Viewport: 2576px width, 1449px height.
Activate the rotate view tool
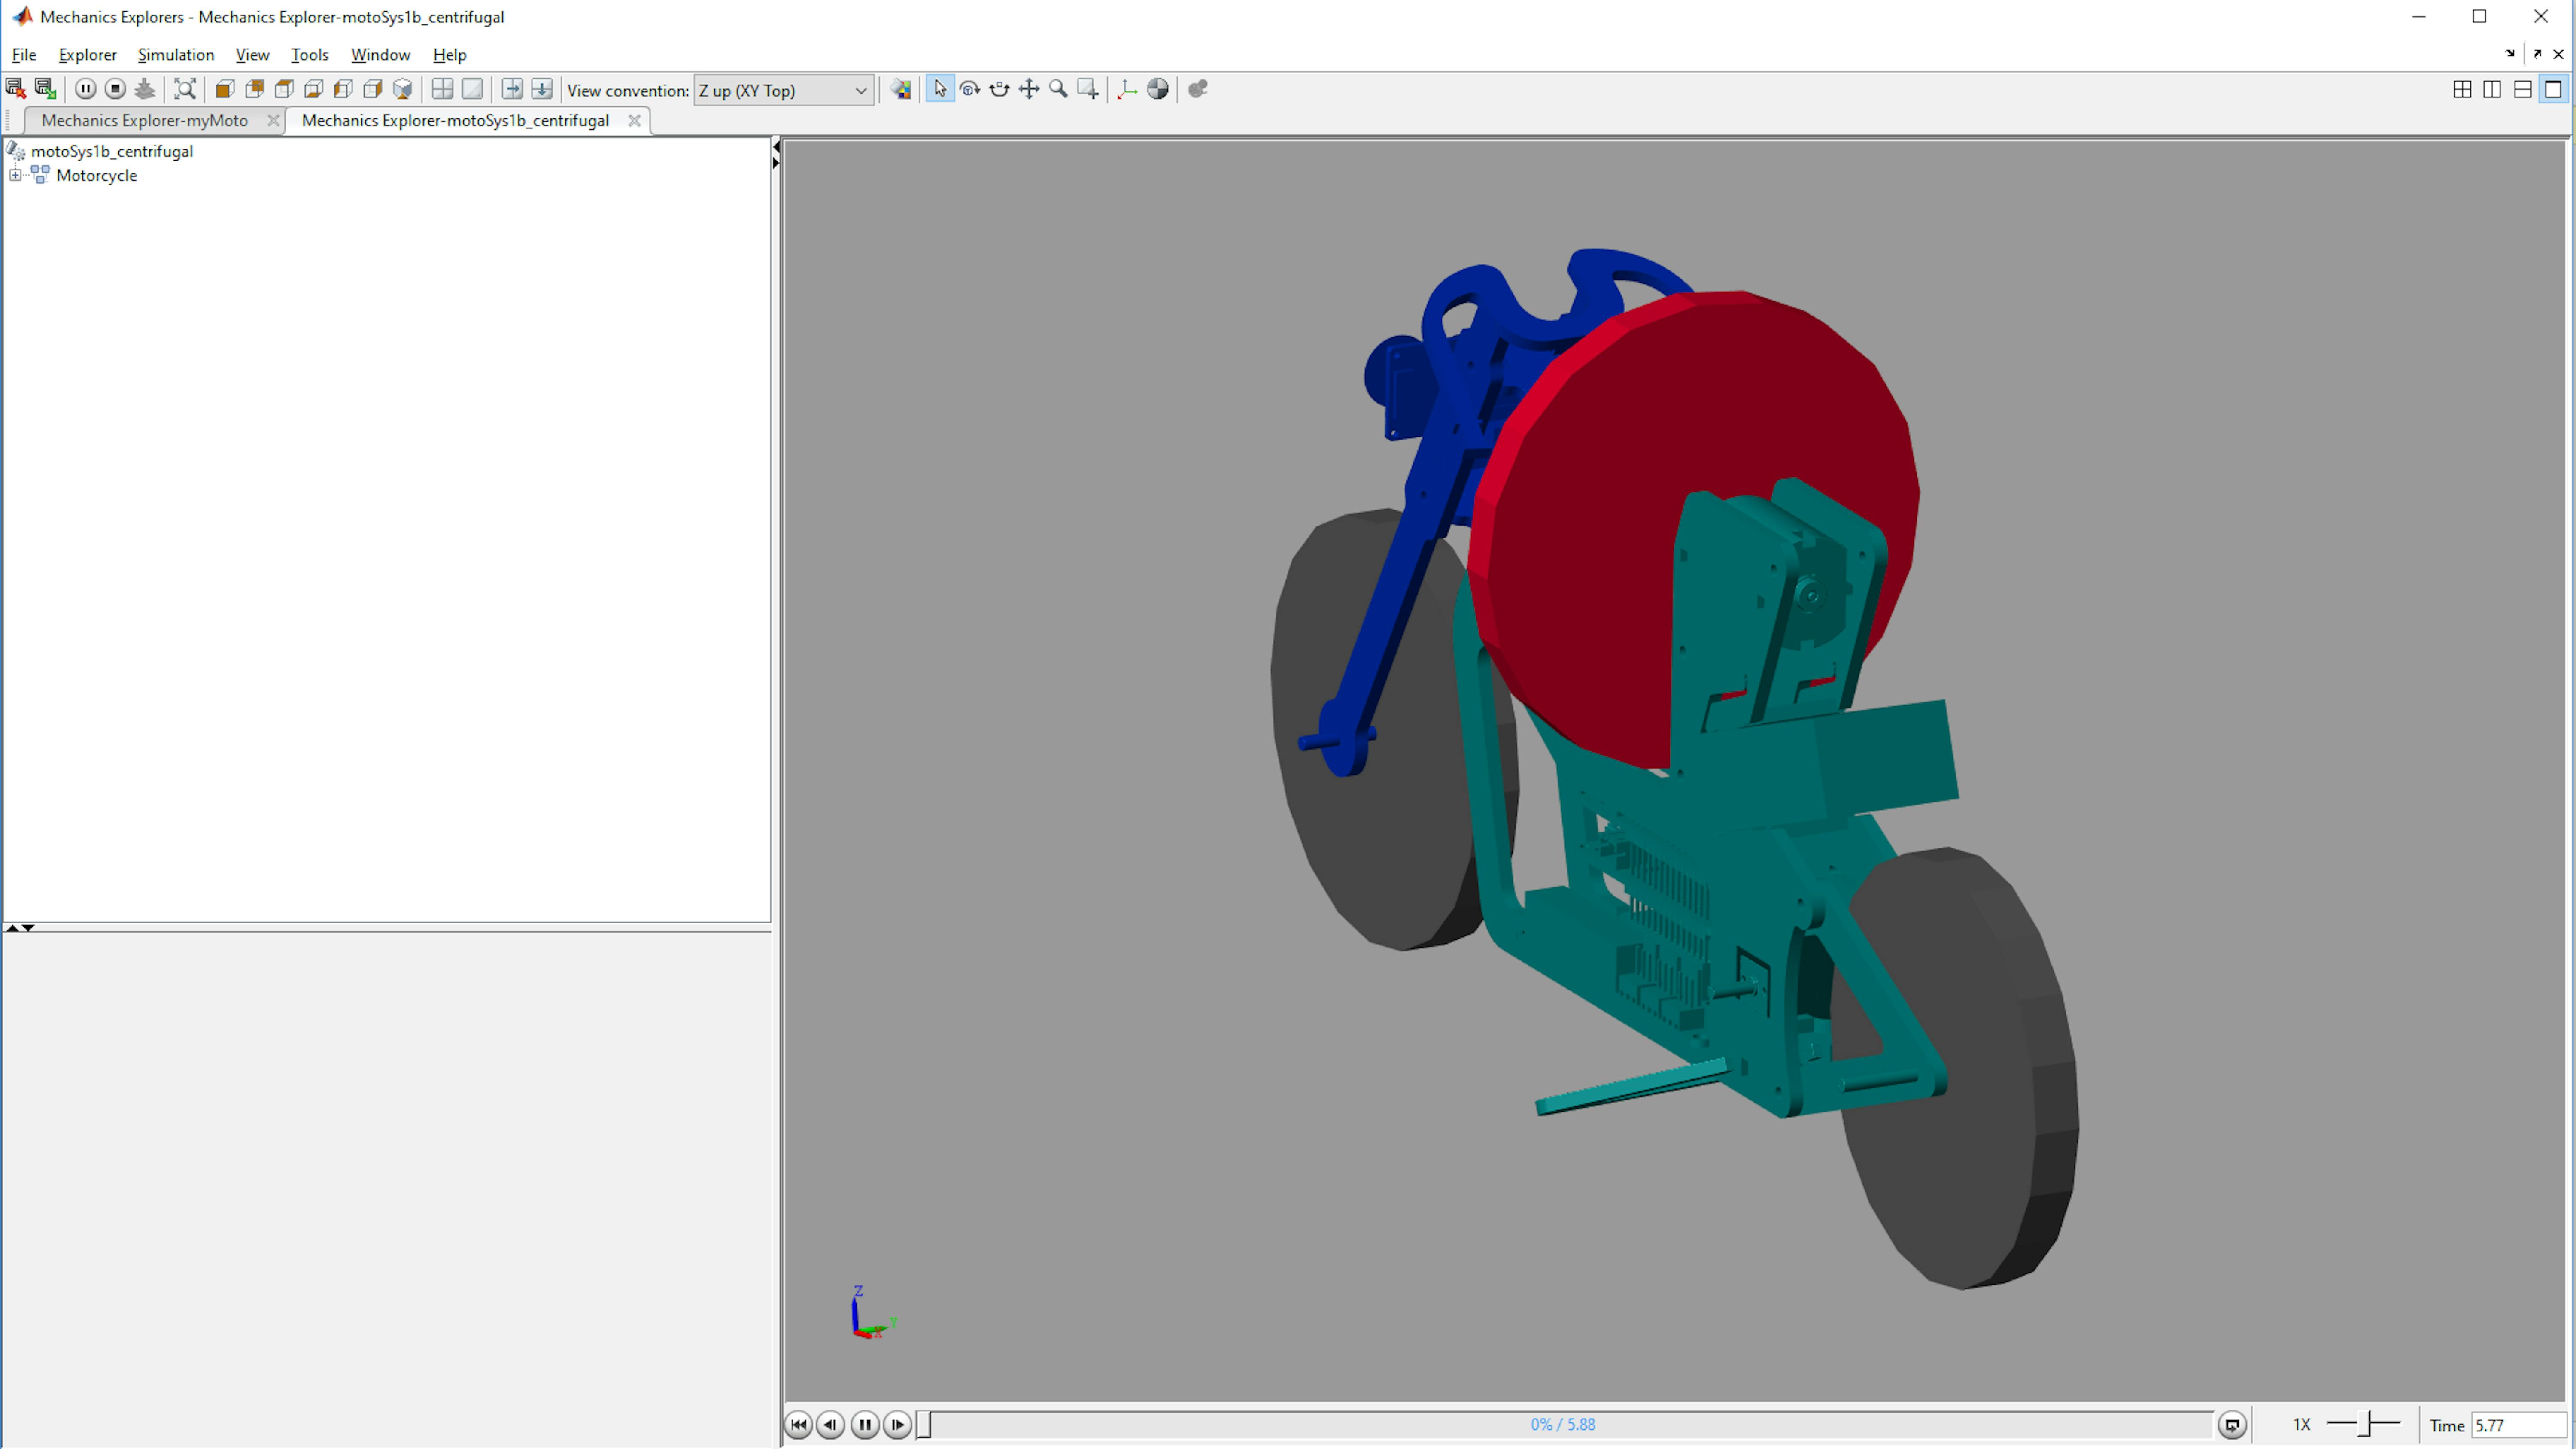[x=969, y=89]
